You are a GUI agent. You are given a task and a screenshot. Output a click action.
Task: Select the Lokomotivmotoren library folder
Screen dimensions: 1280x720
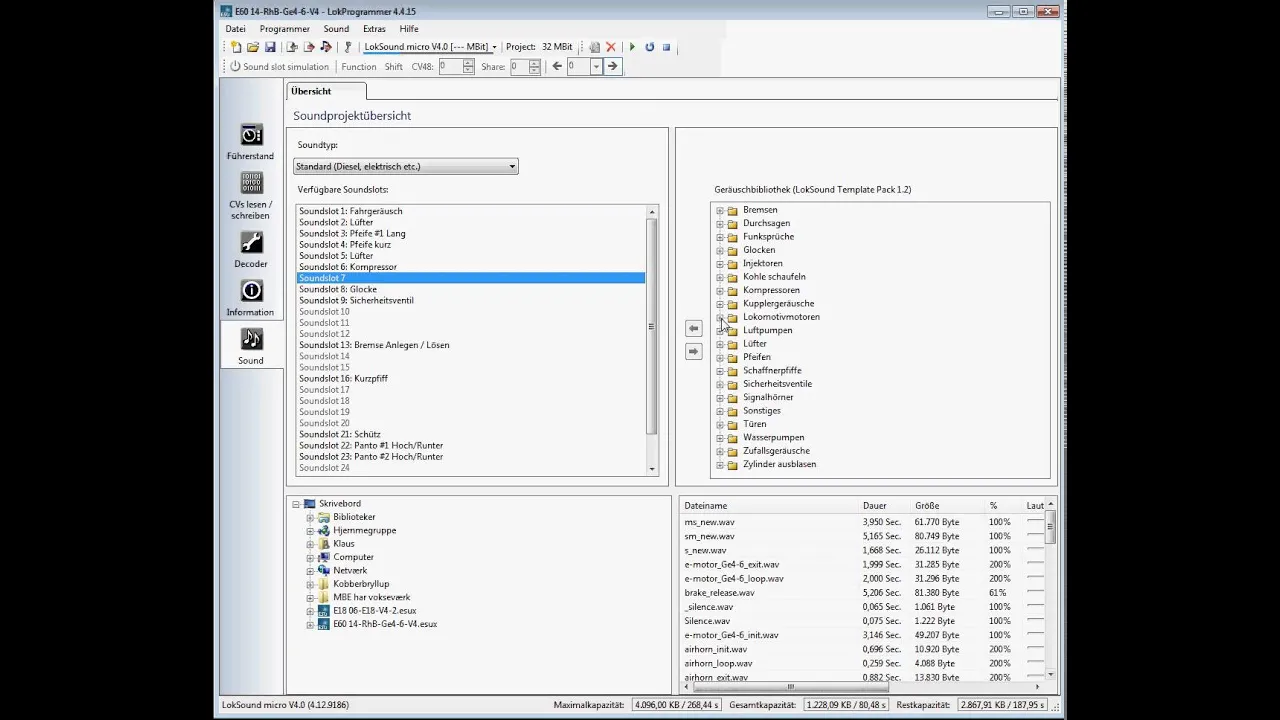click(x=781, y=317)
